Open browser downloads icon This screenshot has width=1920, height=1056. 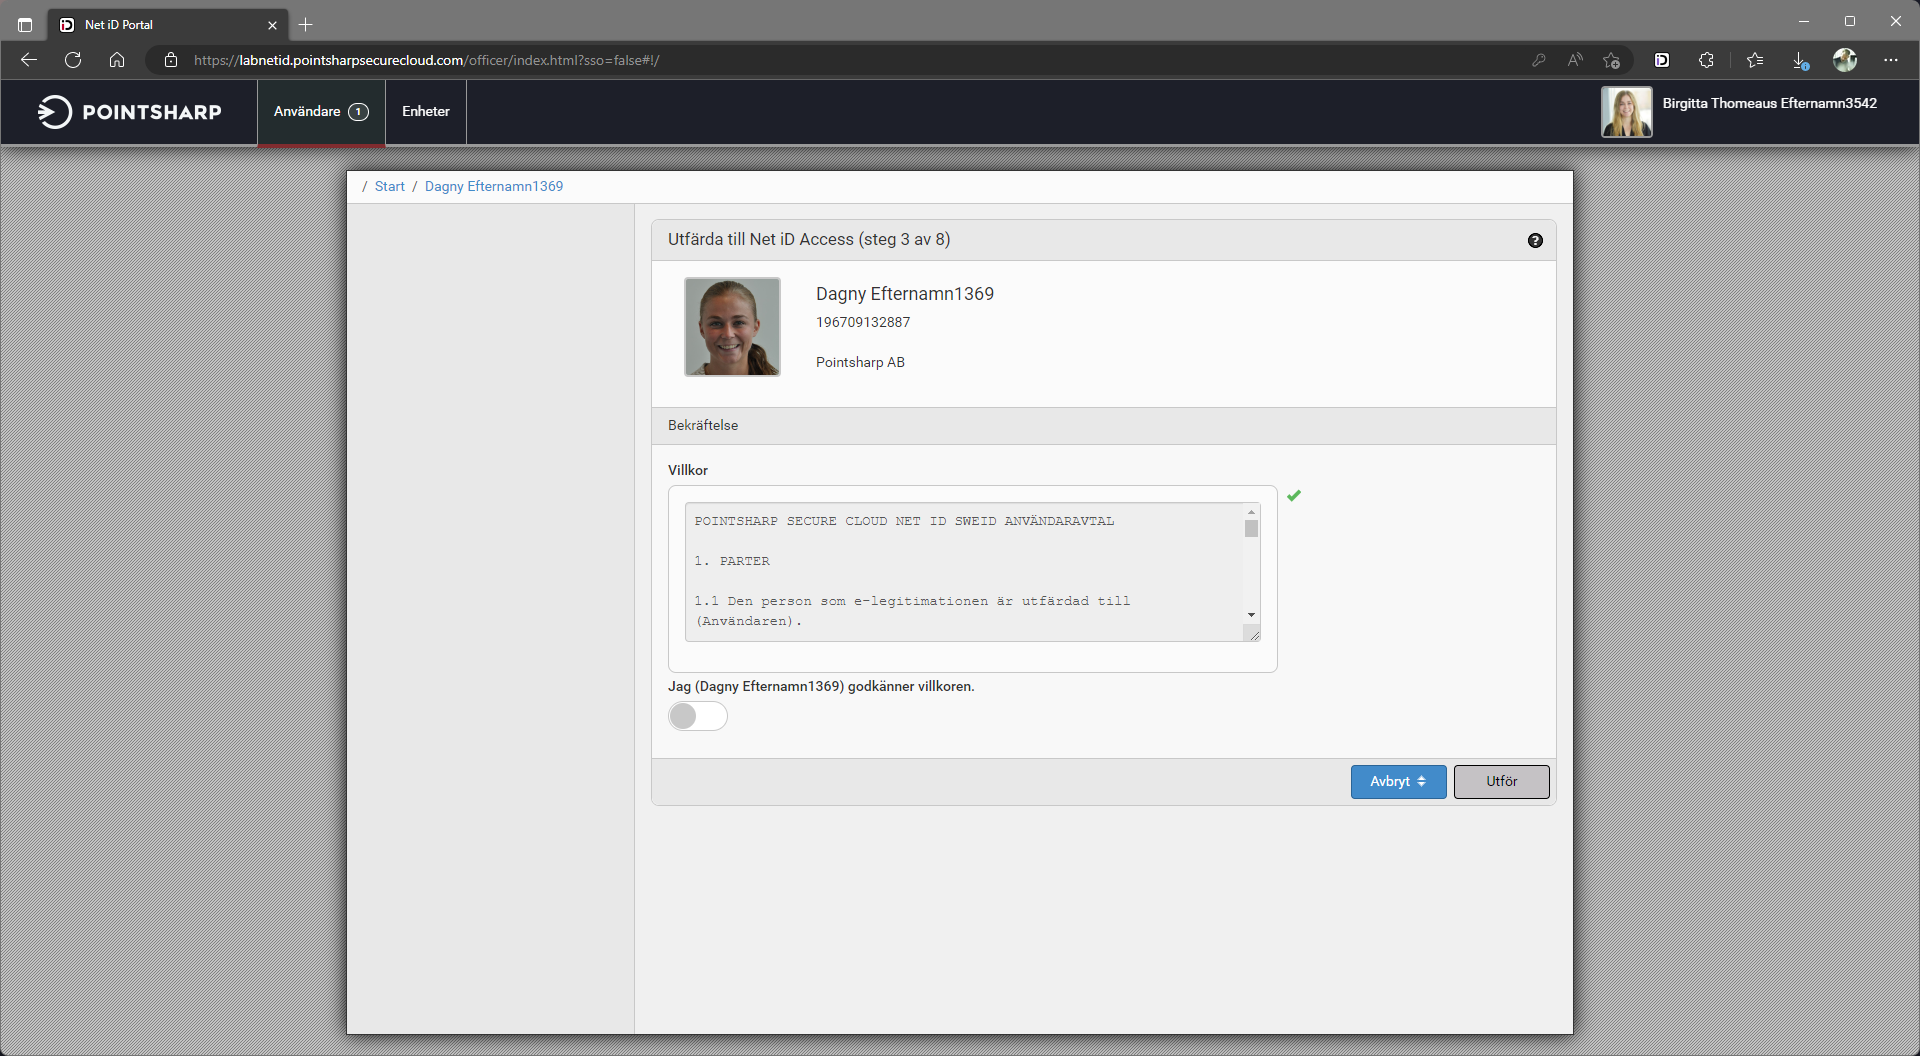coord(1800,60)
